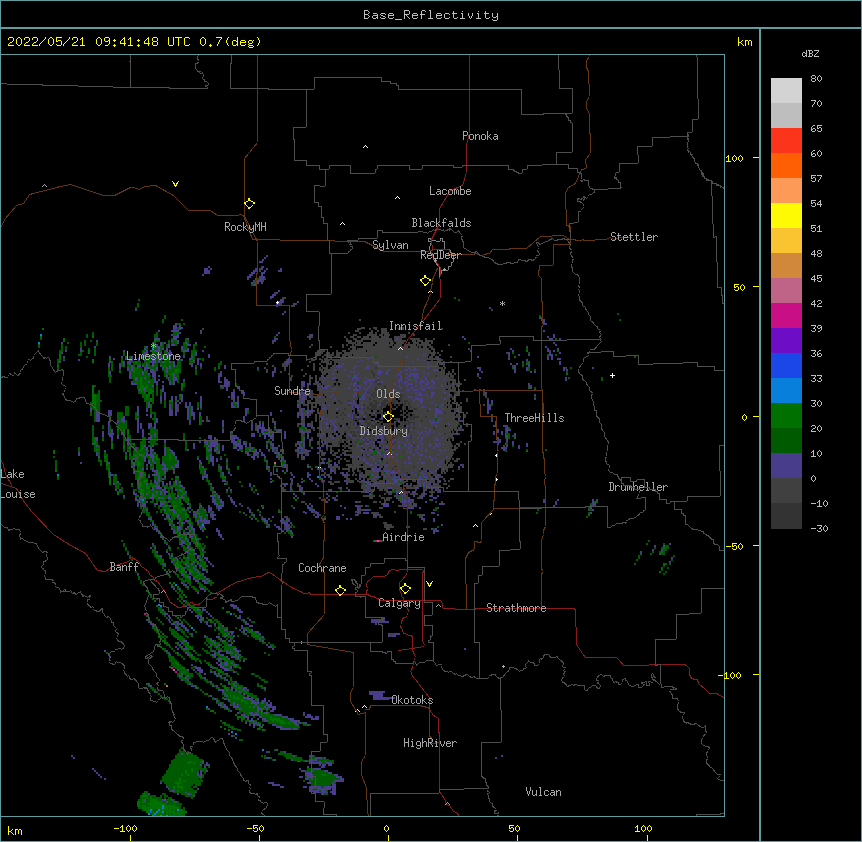Click the 80 value on the dBZ legend
The width and height of the screenshot is (862, 842).
tap(816, 79)
